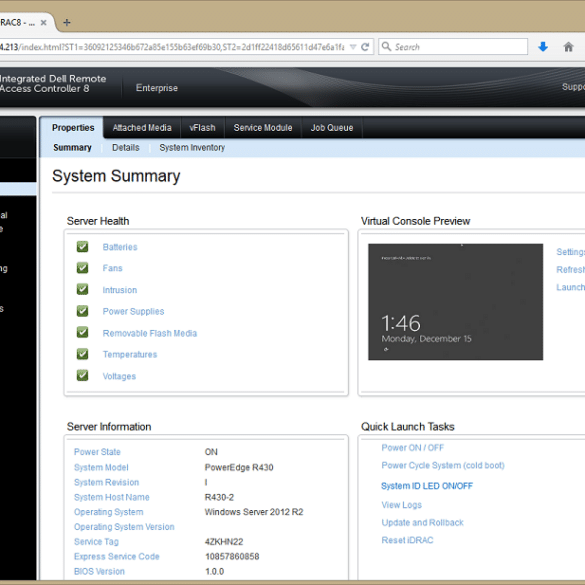The image size is (585, 585).
Task: Open the Batteries health link
Action: pyautogui.click(x=120, y=247)
